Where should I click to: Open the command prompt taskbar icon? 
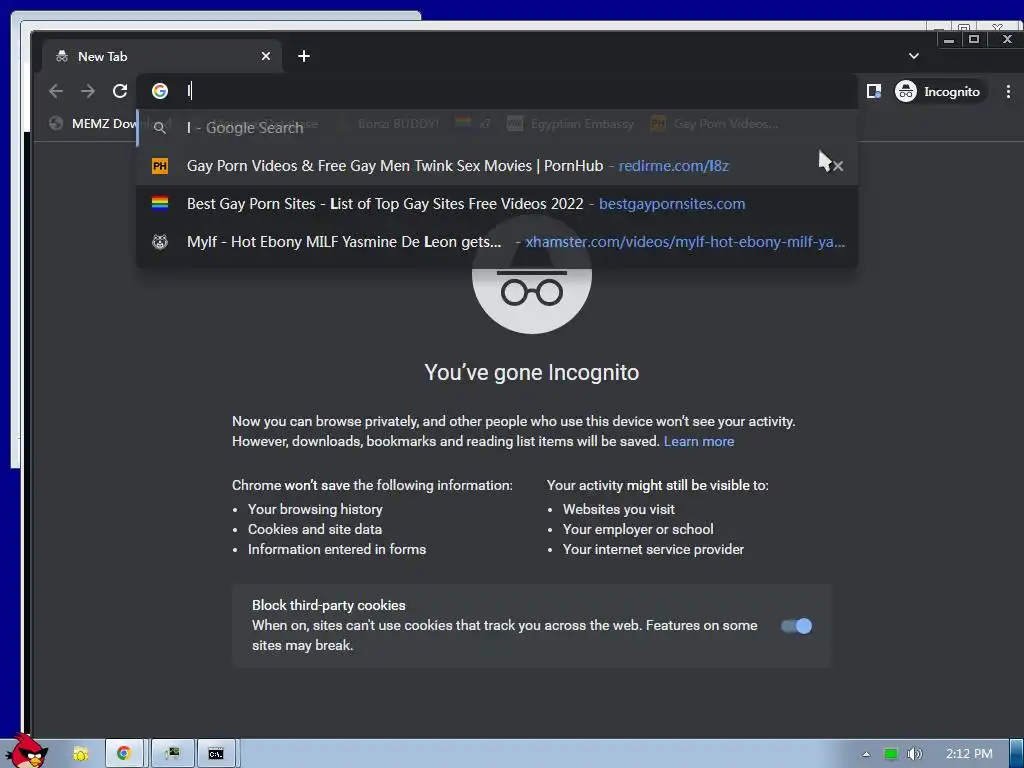[x=216, y=754]
